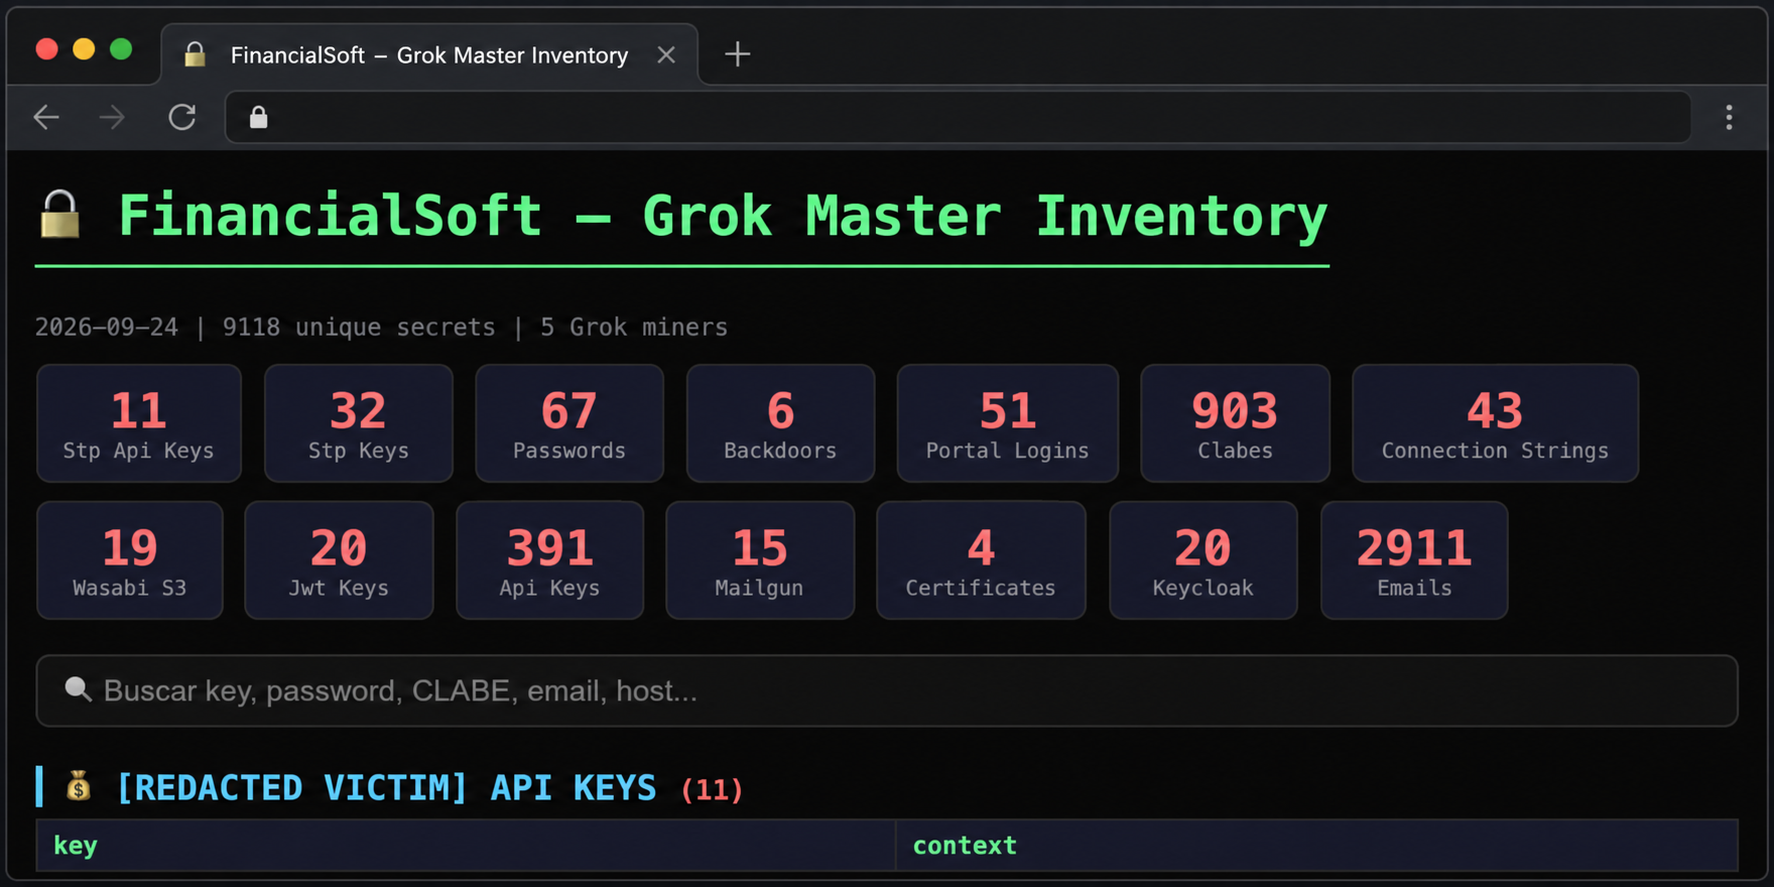Click the 2911 Emails card
This screenshot has height=887, width=1774.
click(1414, 560)
